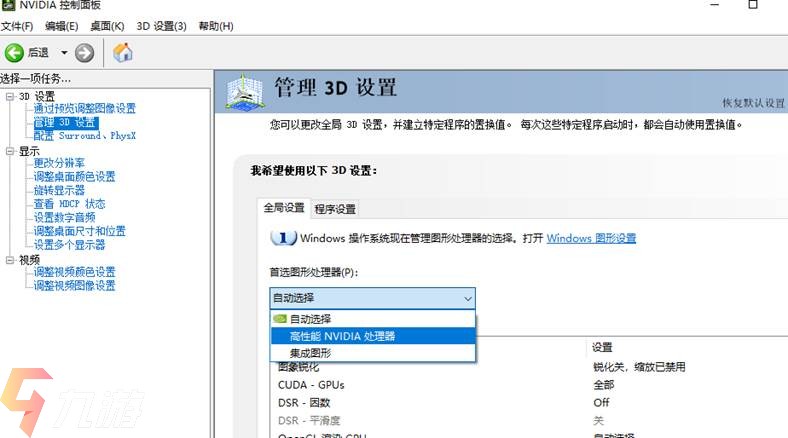This screenshot has height=438, width=788.
Task: Click the green Back arrow icon
Action: (x=14, y=52)
